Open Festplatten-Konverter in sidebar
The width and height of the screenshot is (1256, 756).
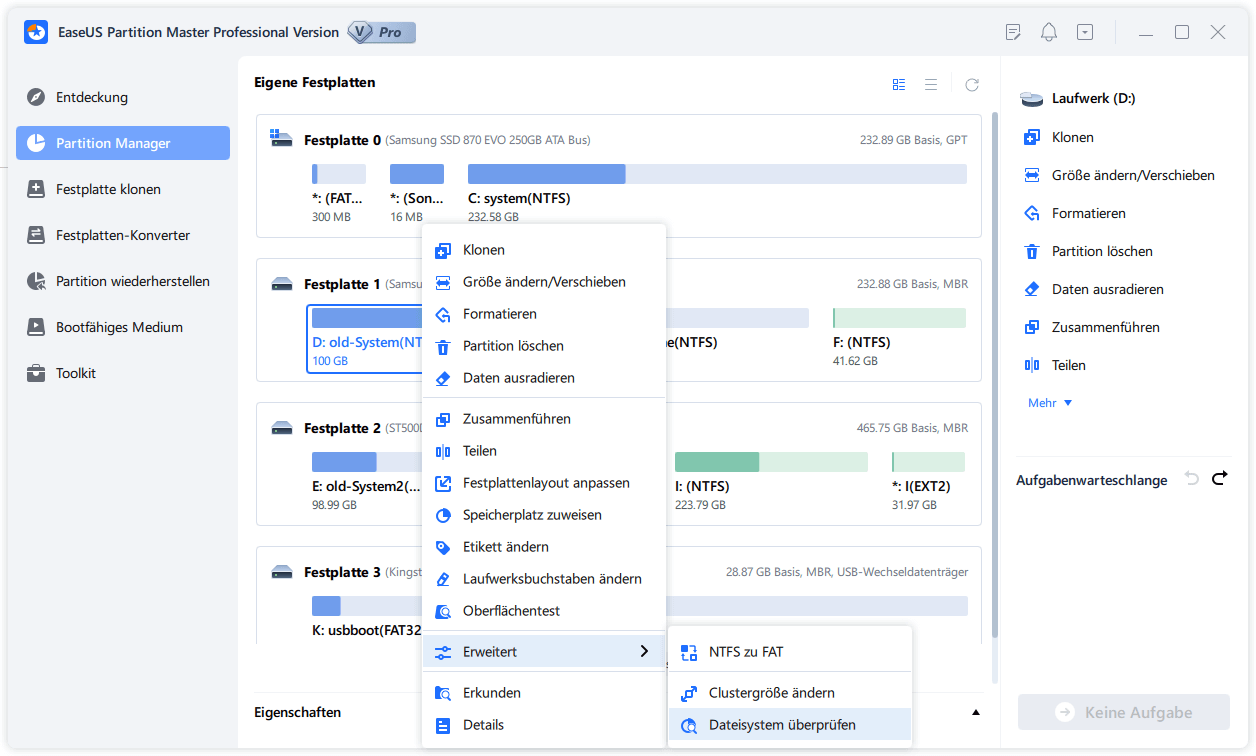coord(123,235)
